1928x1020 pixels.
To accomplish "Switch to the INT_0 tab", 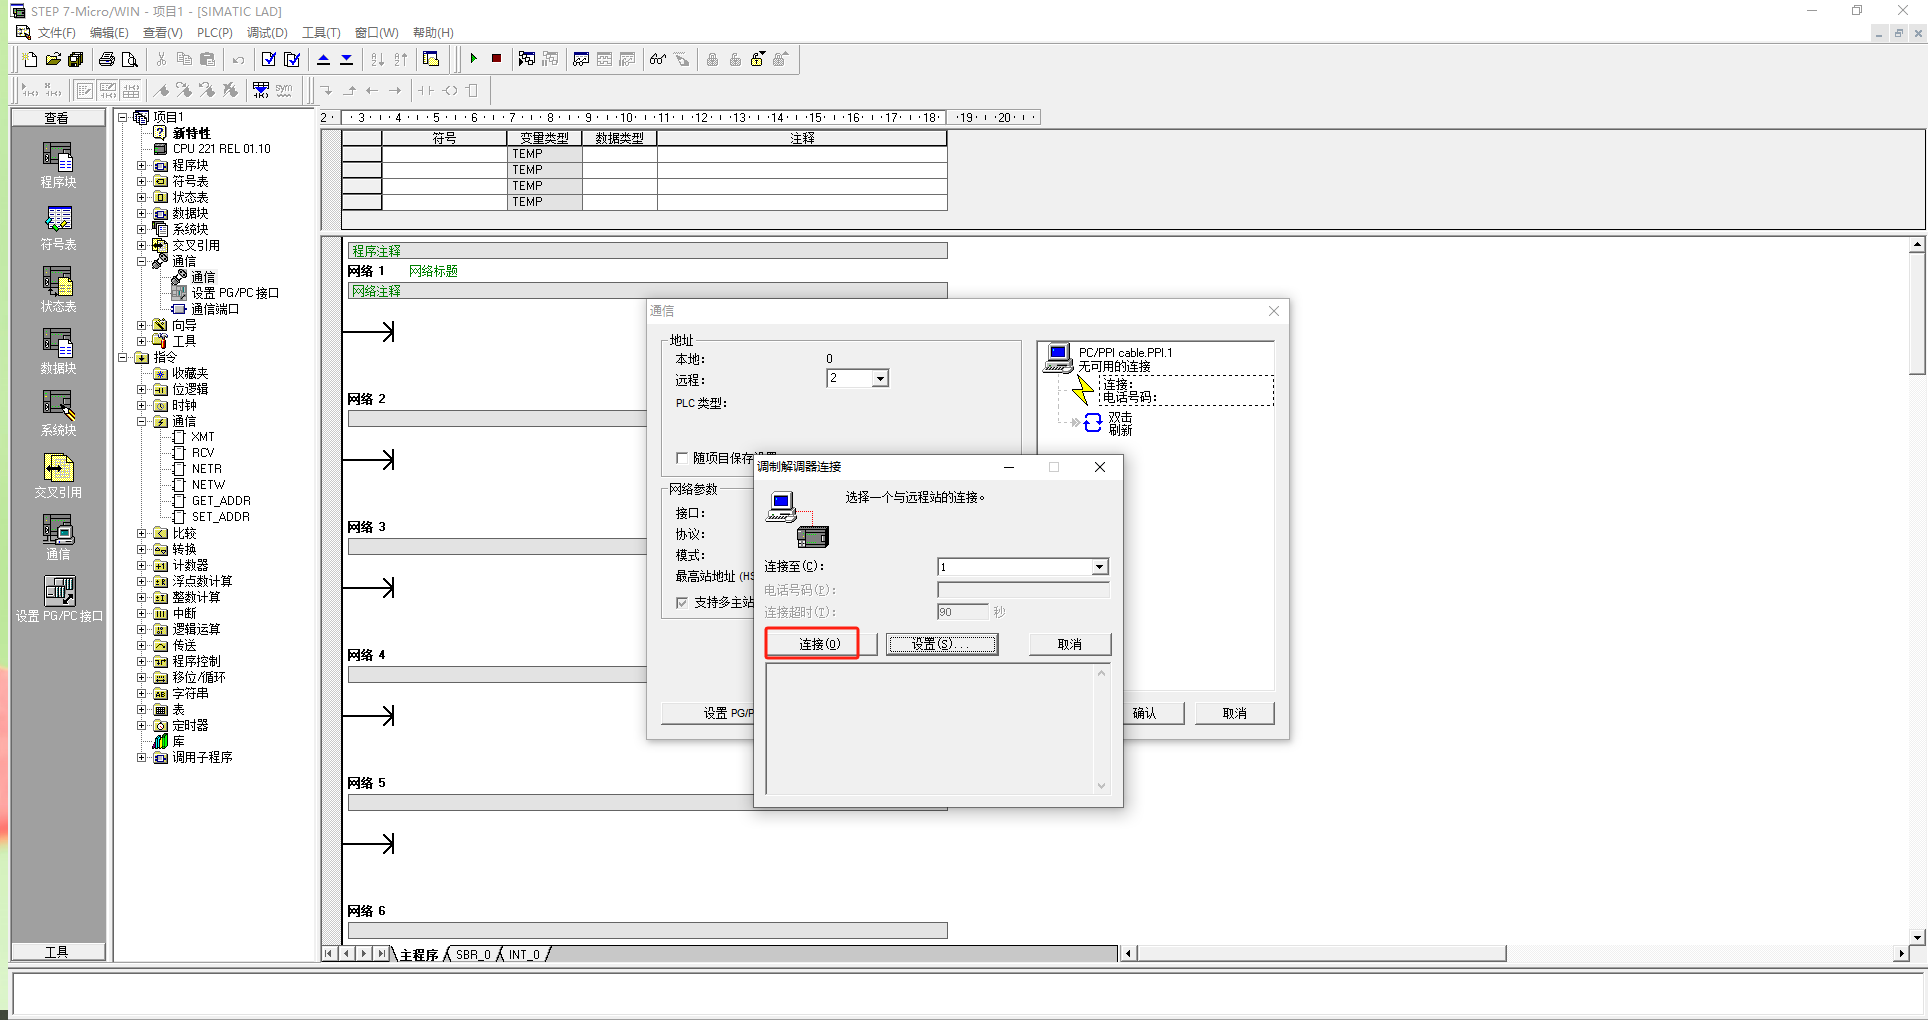I will [x=524, y=955].
